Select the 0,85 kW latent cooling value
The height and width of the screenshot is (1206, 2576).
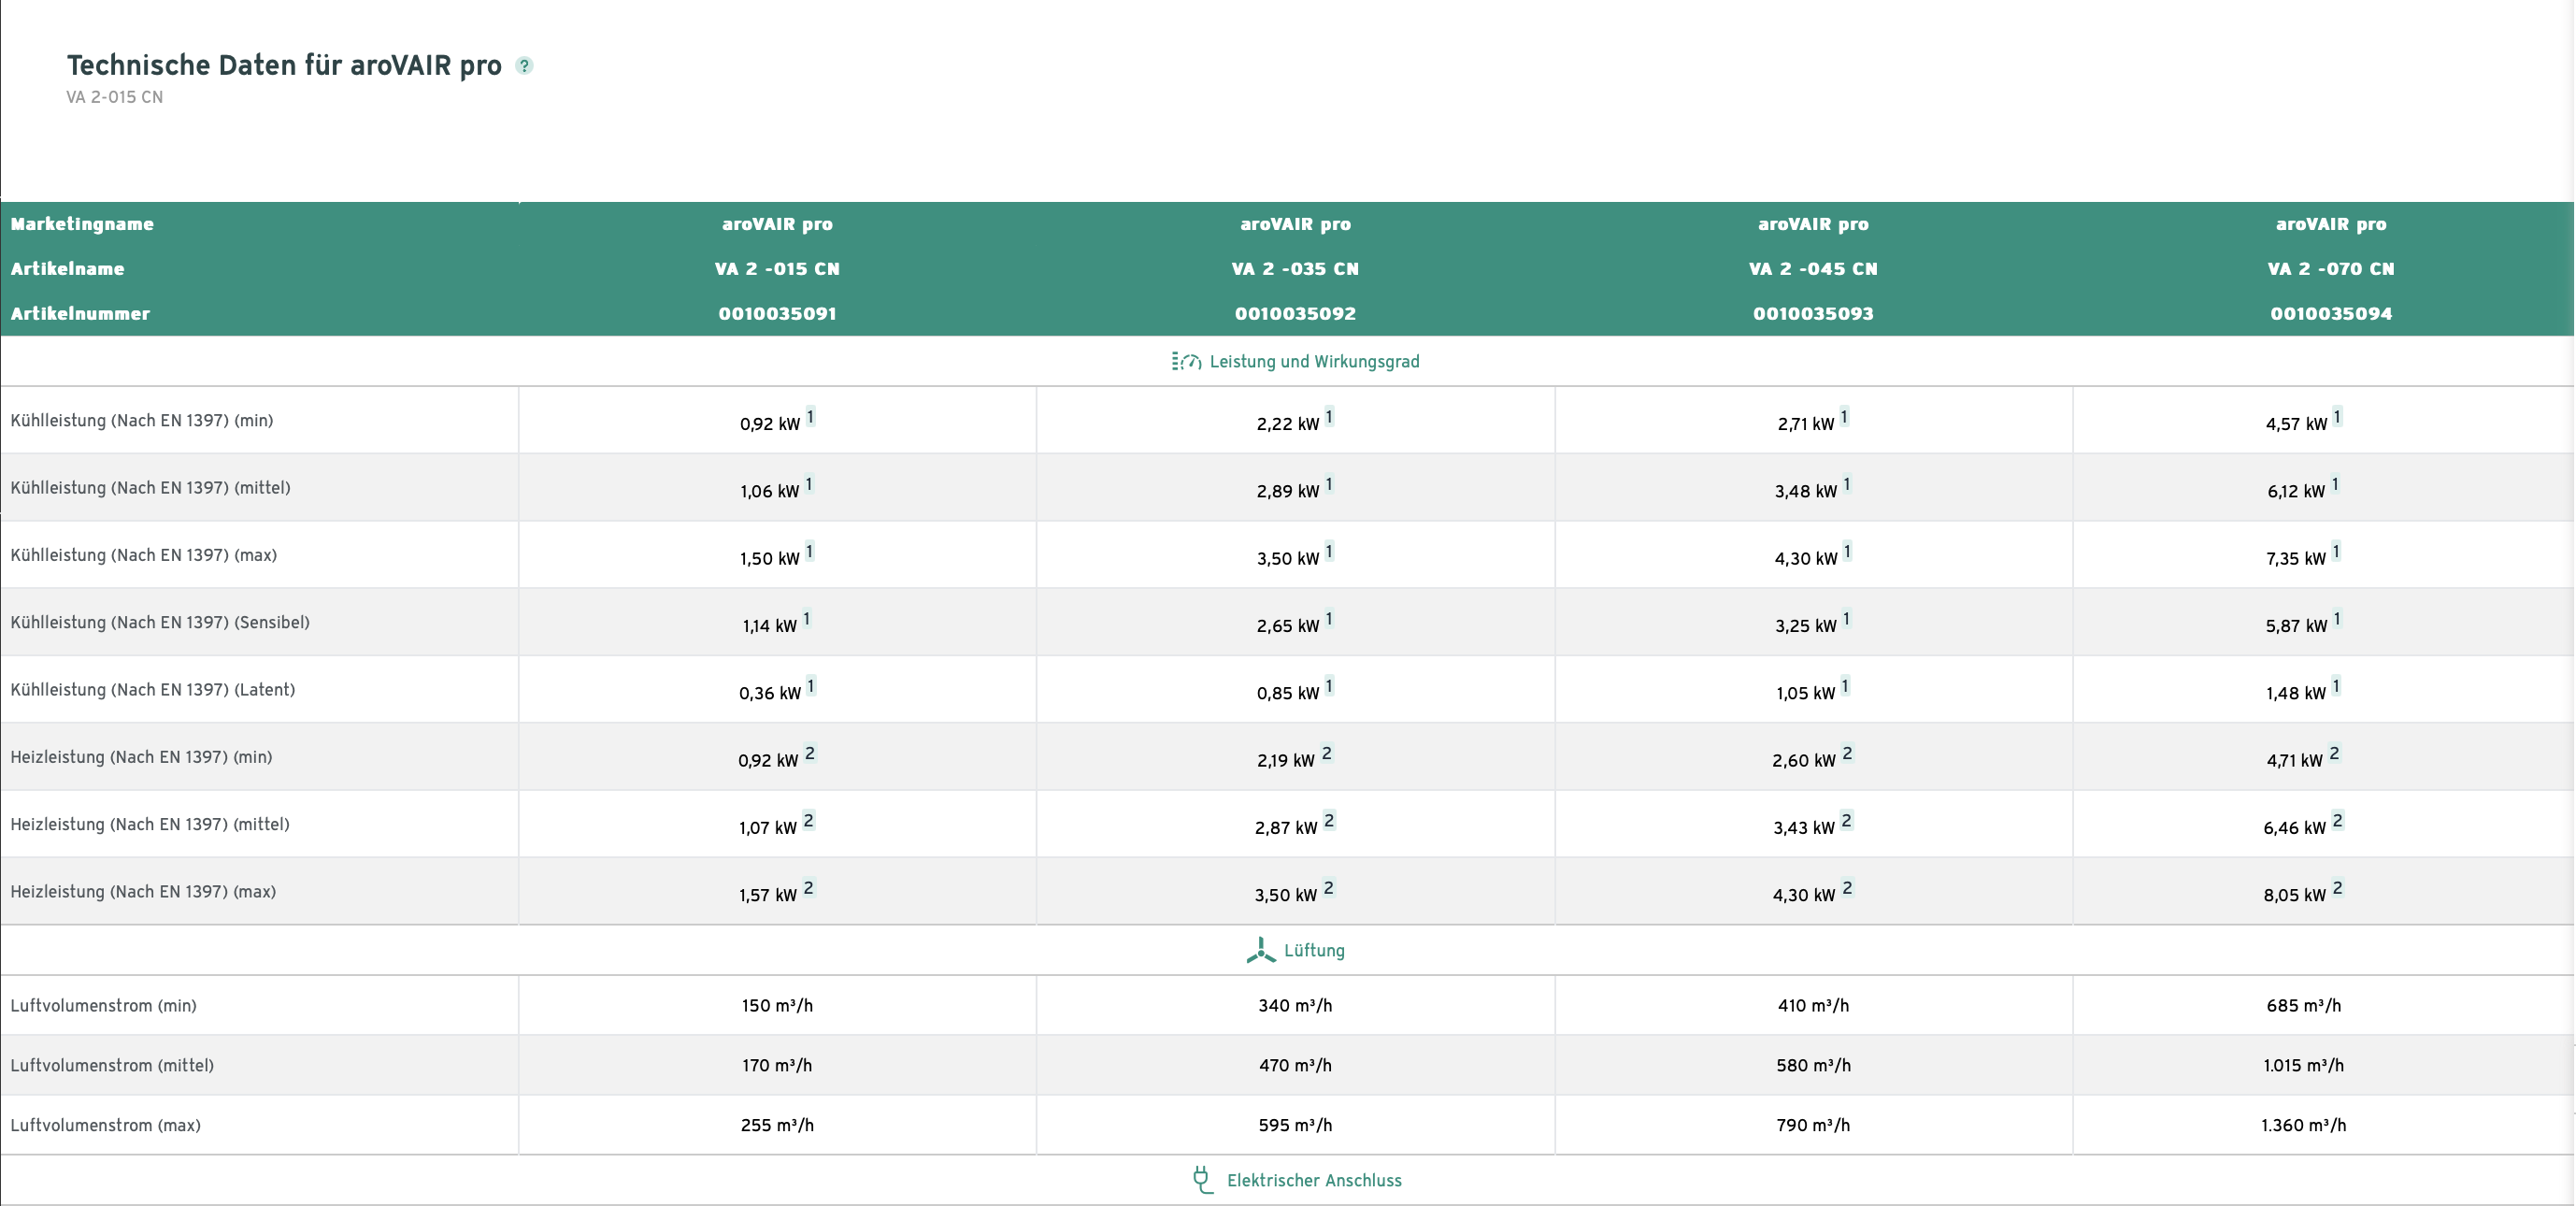1288,693
